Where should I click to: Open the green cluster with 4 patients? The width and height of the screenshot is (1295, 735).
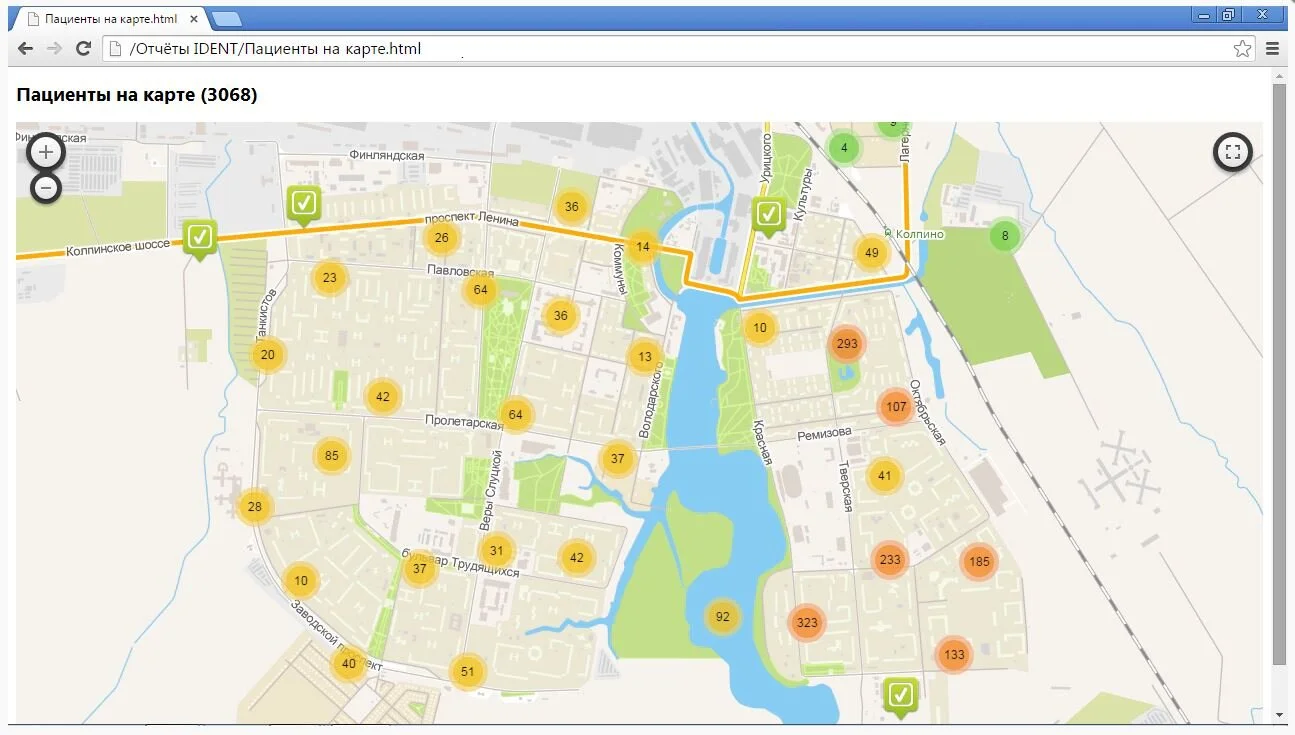tap(844, 148)
